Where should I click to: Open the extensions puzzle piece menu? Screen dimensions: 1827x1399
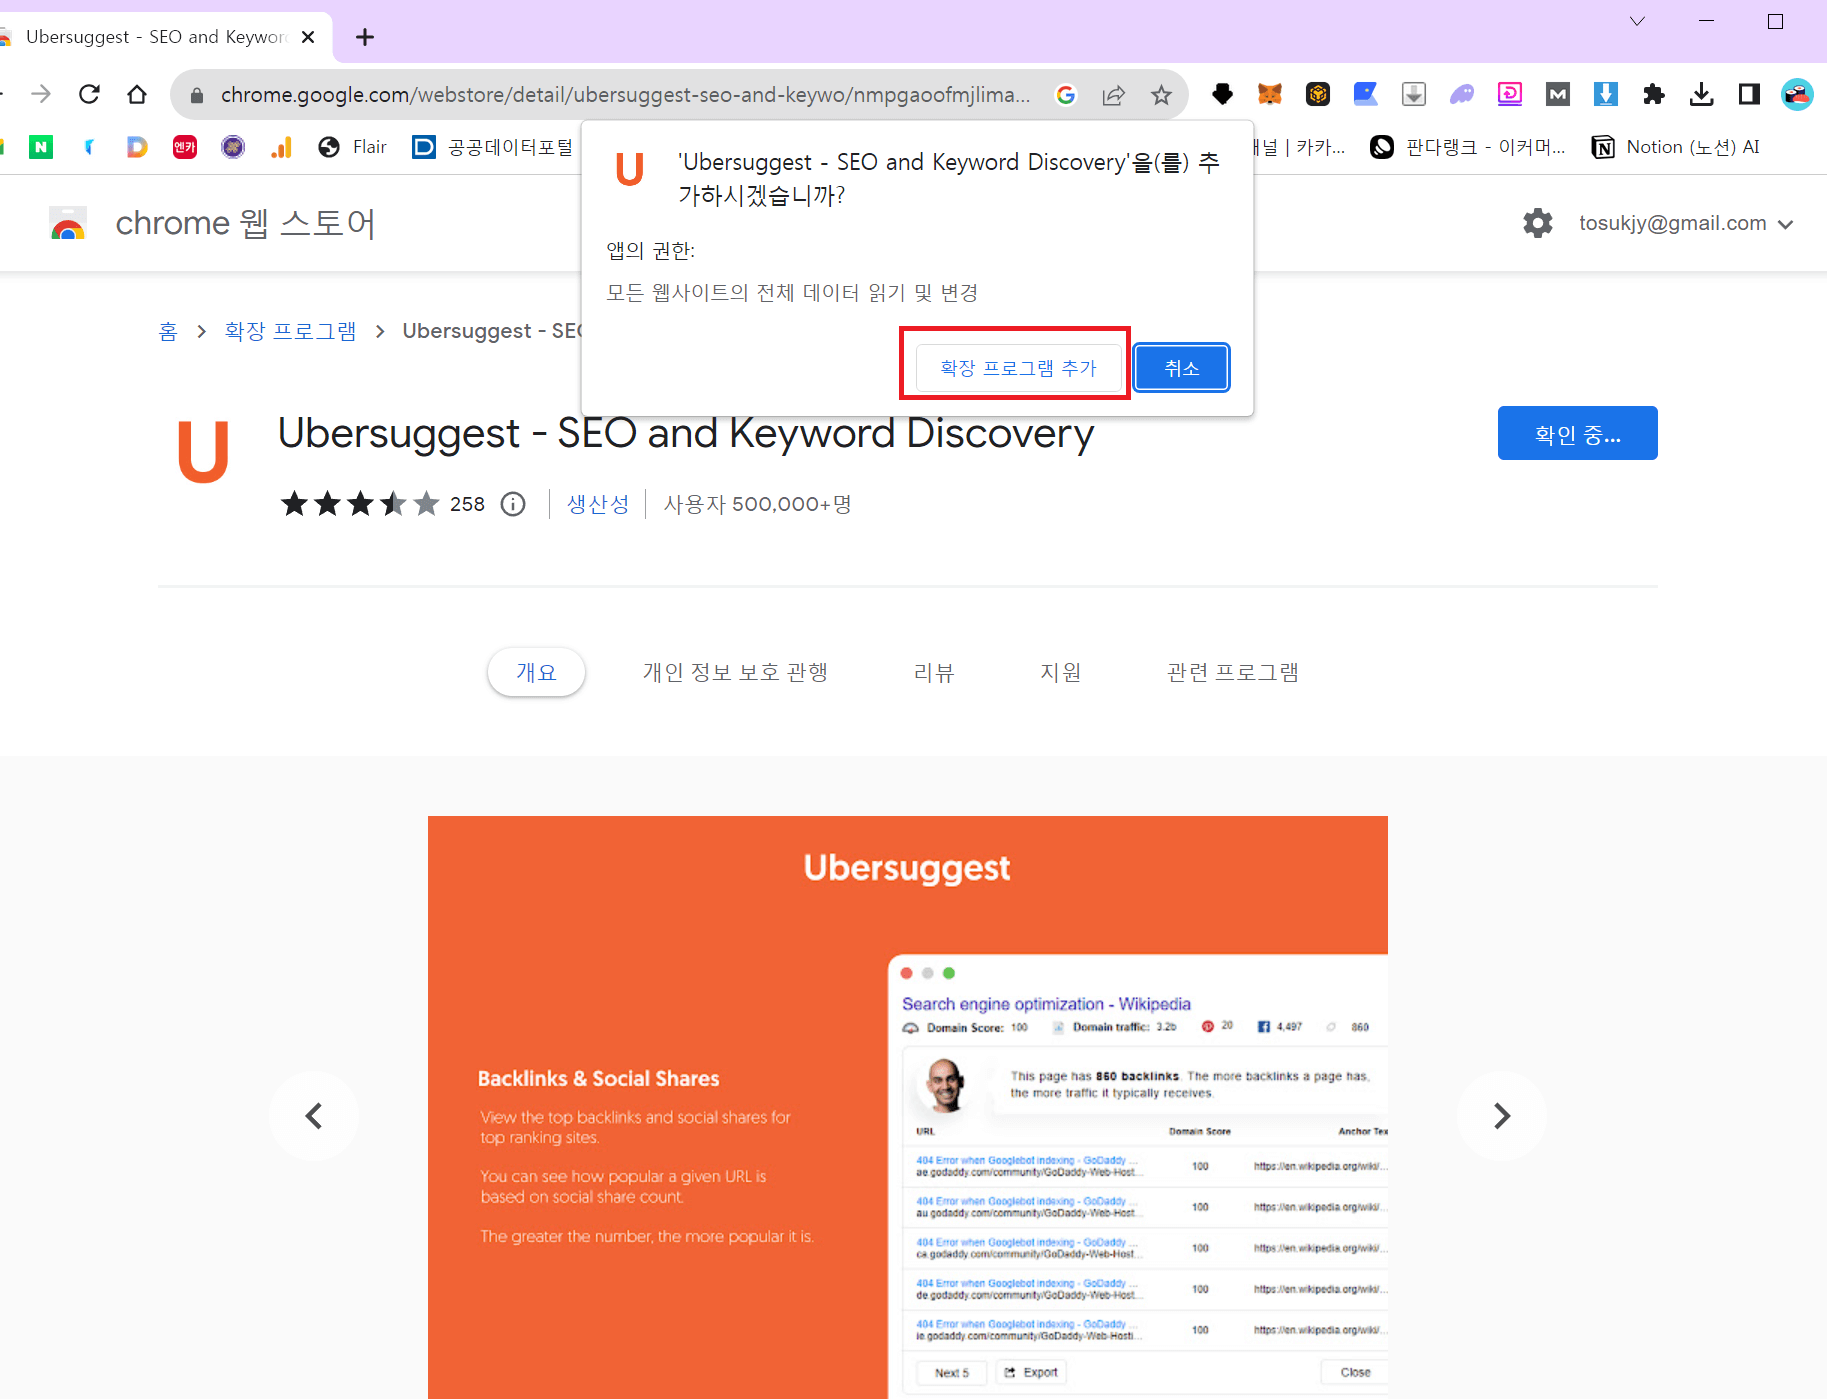(x=1654, y=94)
